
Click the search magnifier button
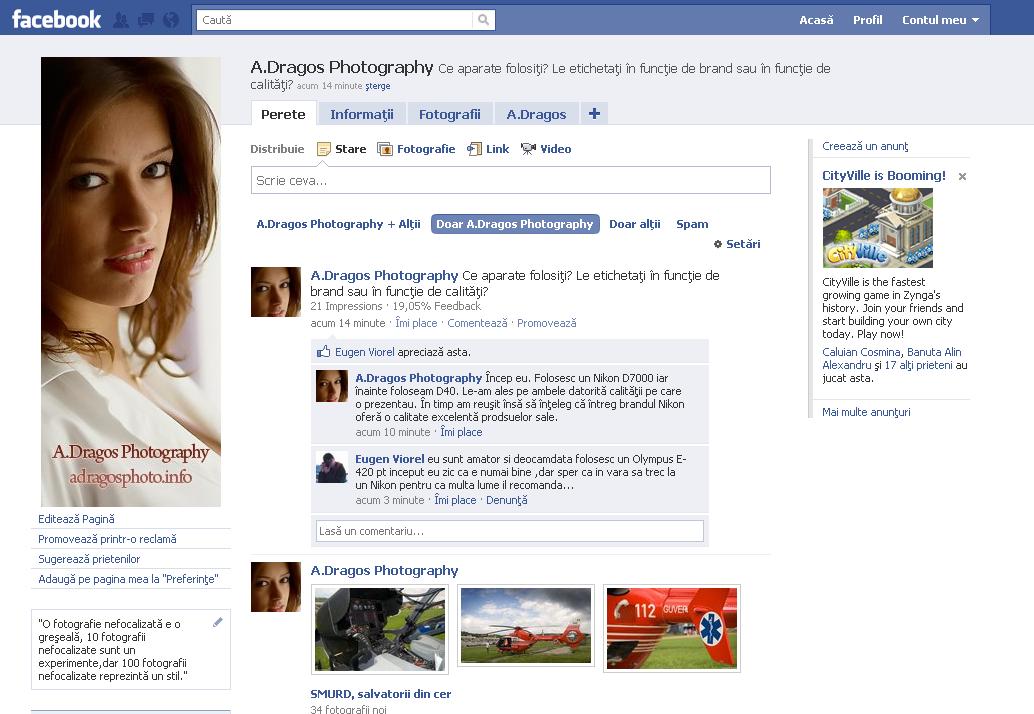484,20
